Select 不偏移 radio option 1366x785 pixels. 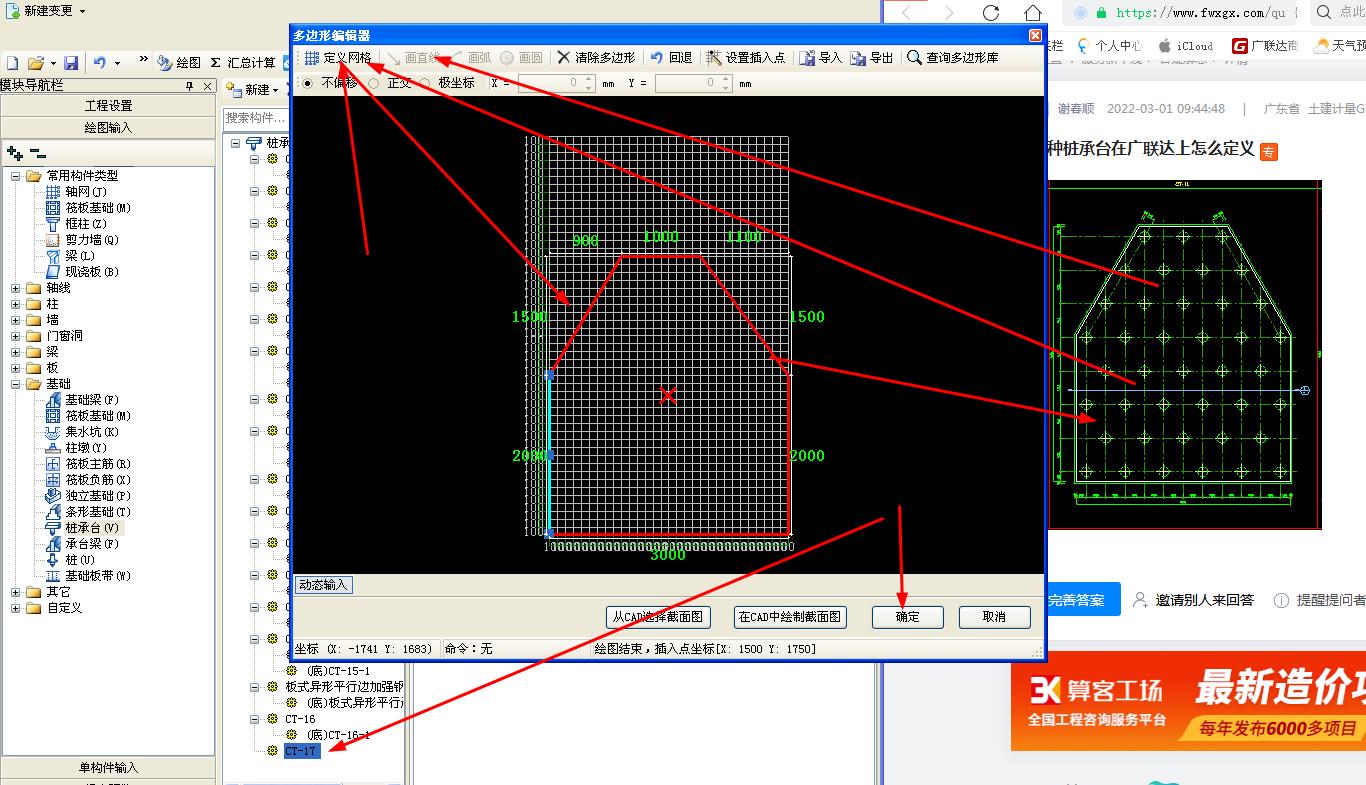pyautogui.click(x=307, y=83)
